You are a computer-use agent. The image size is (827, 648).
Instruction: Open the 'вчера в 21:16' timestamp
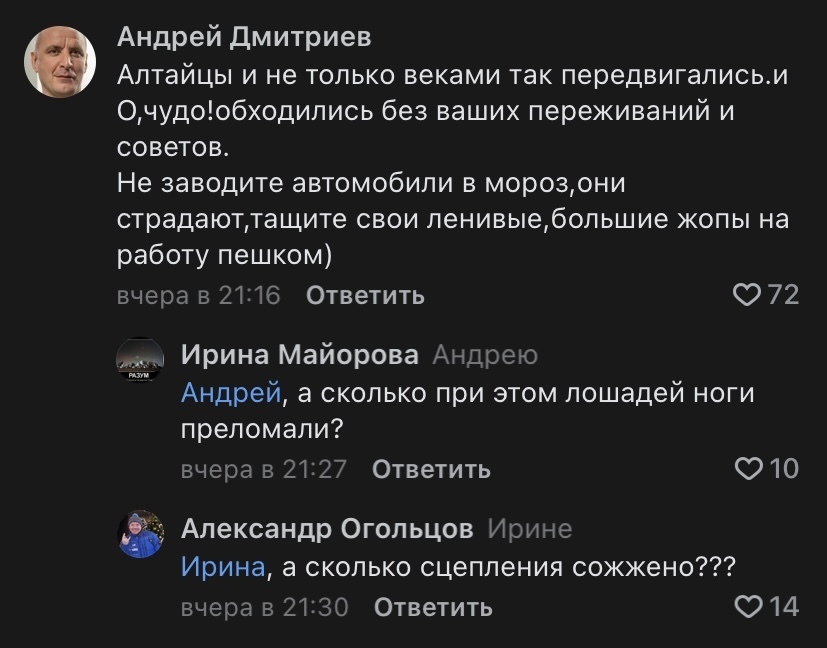click(198, 295)
